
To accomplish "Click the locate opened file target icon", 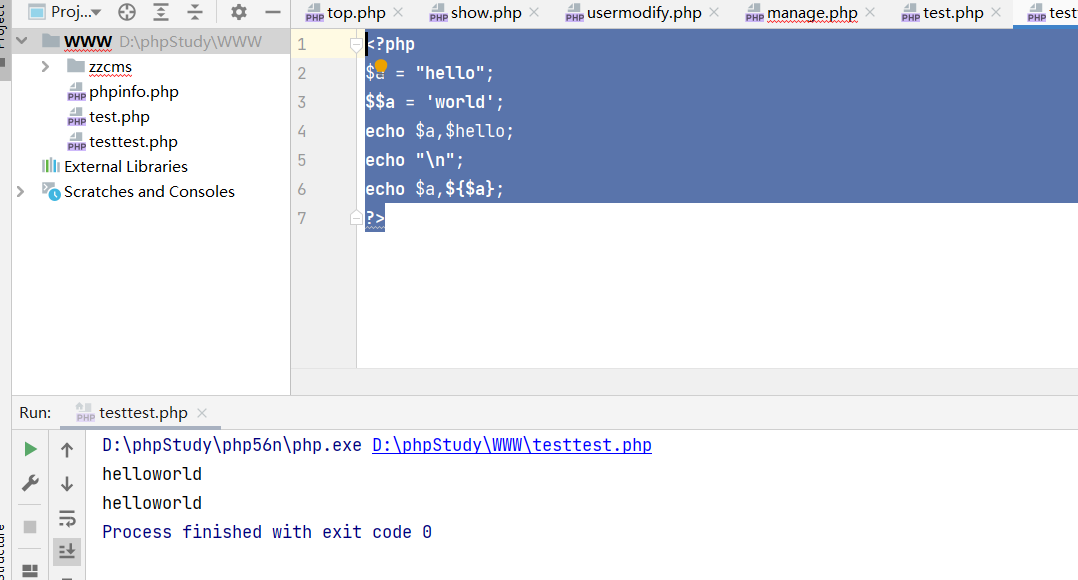I will point(127,12).
